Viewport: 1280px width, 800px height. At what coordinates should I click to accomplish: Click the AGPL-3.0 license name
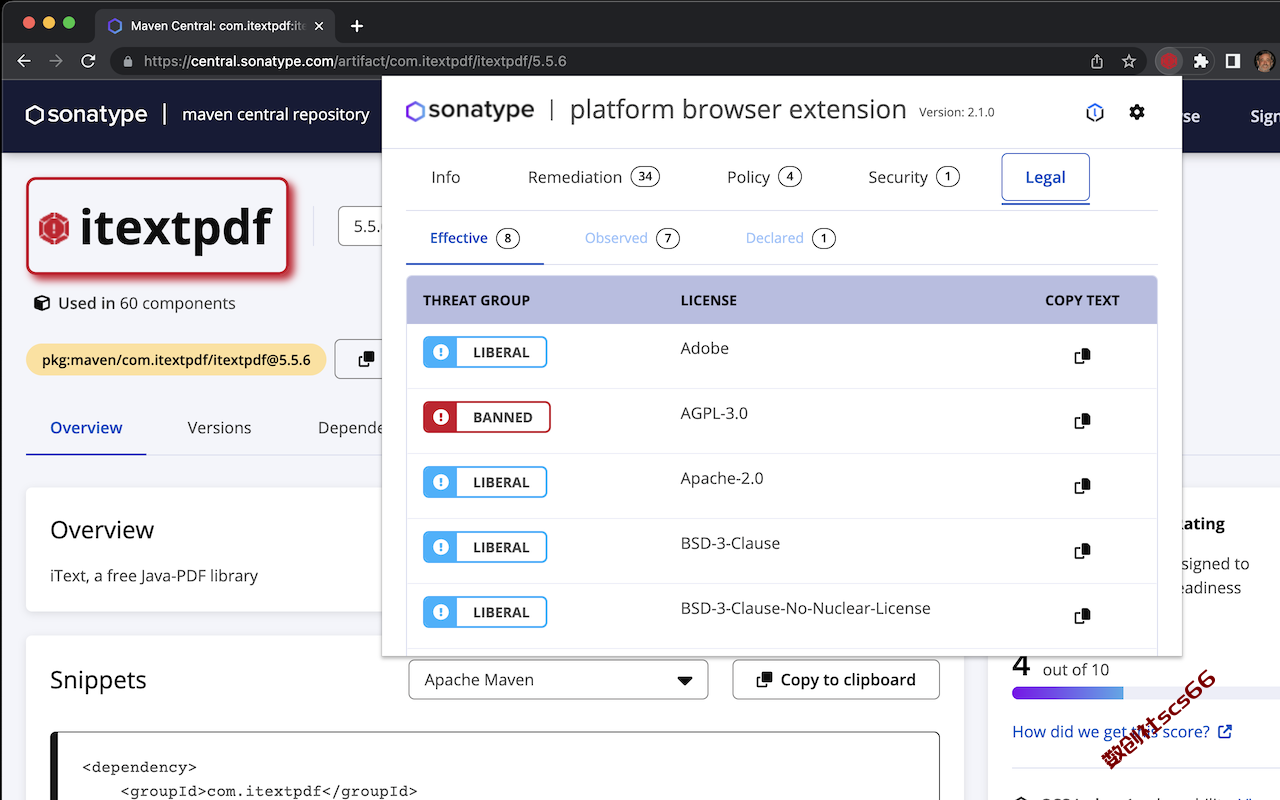tap(714, 413)
